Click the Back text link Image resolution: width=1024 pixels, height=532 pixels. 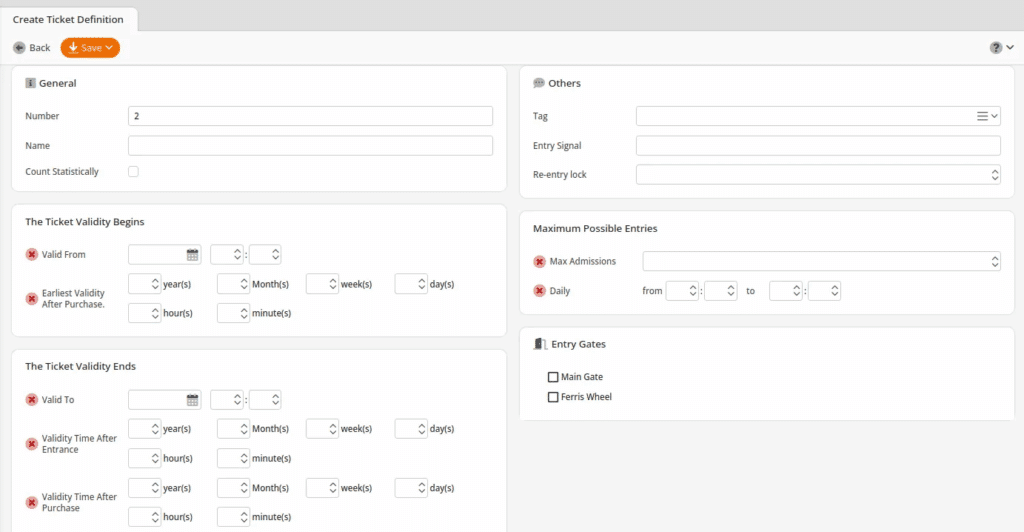click(x=40, y=48)
